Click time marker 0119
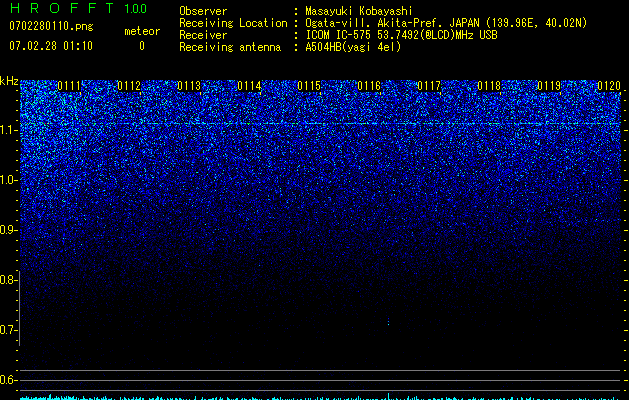Screen dimensions: 629x400 coord(549,86)
